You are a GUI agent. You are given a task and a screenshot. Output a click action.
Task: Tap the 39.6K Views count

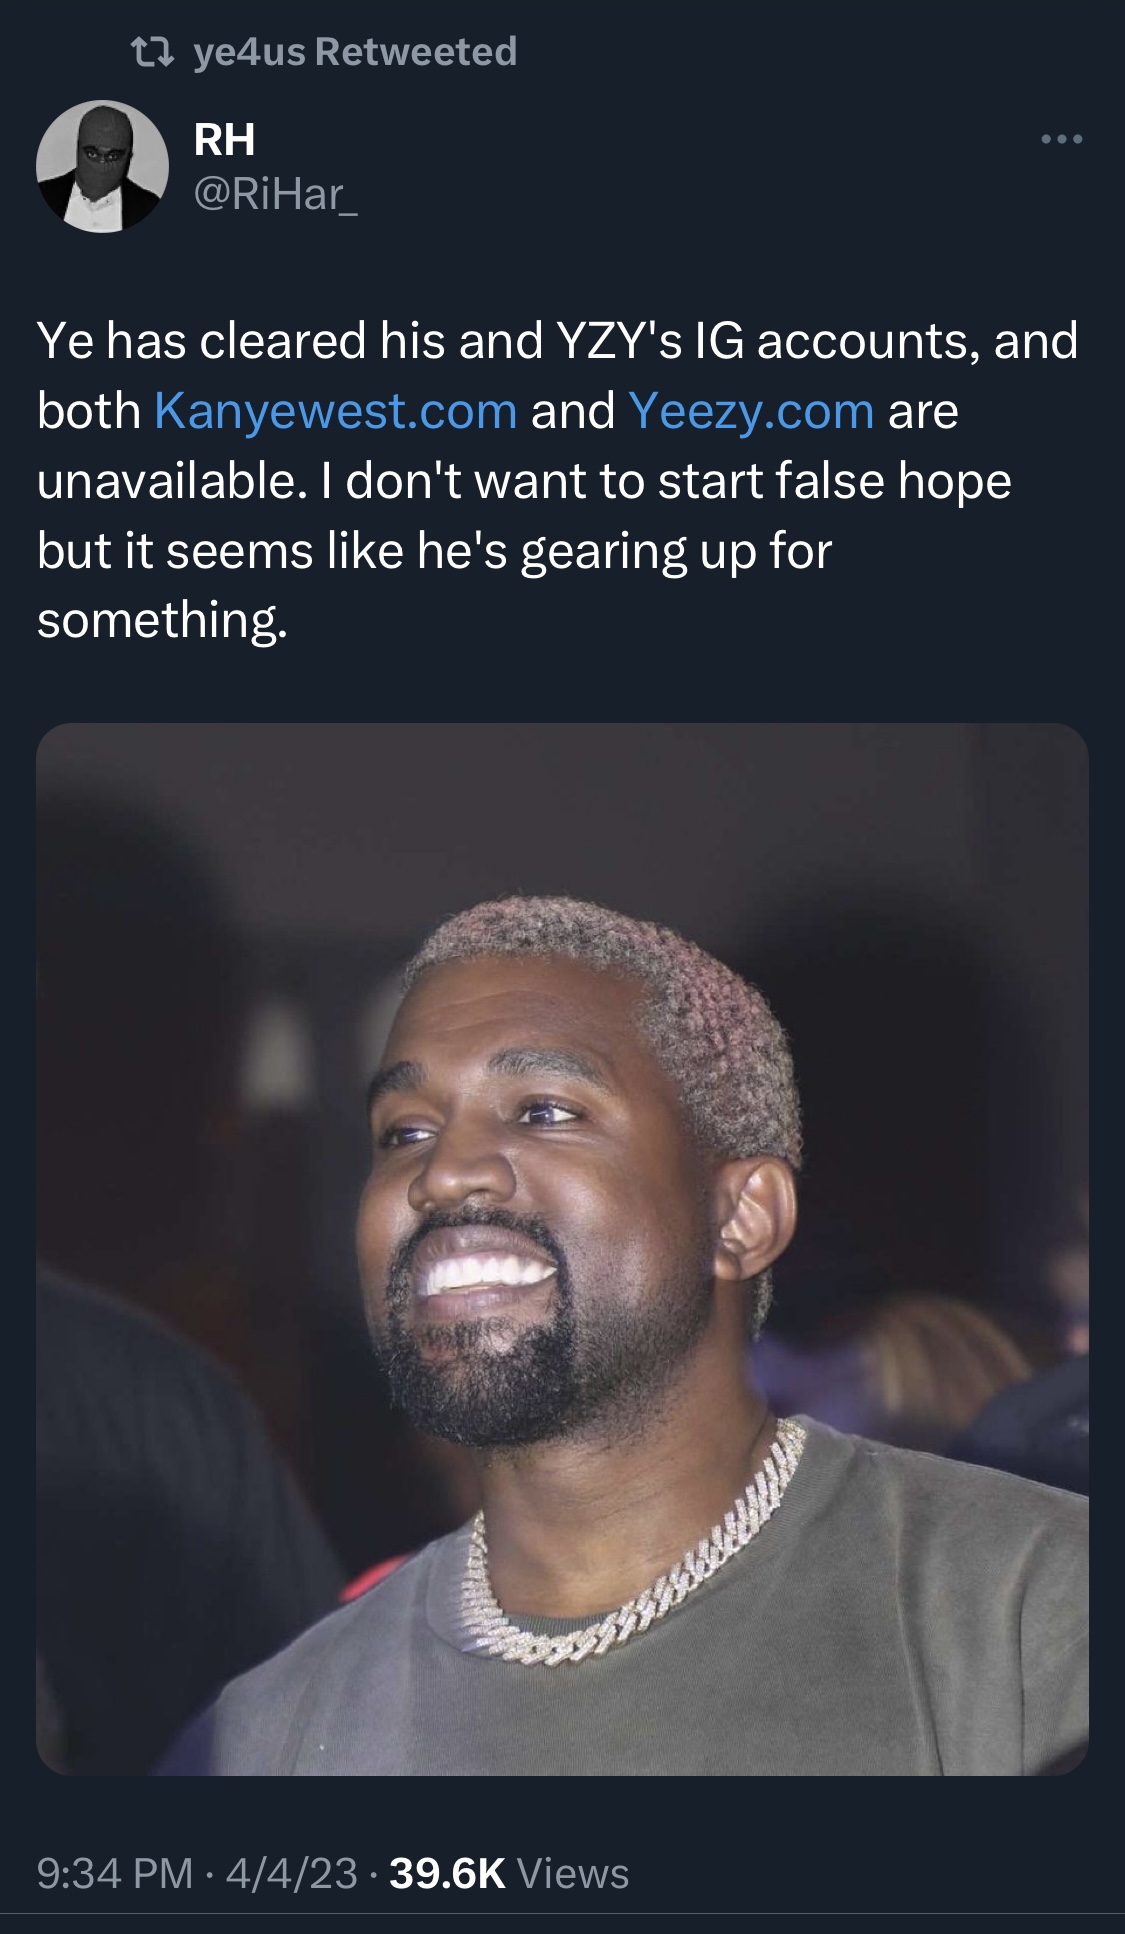pyautogui.click(x=509, y=1873)
